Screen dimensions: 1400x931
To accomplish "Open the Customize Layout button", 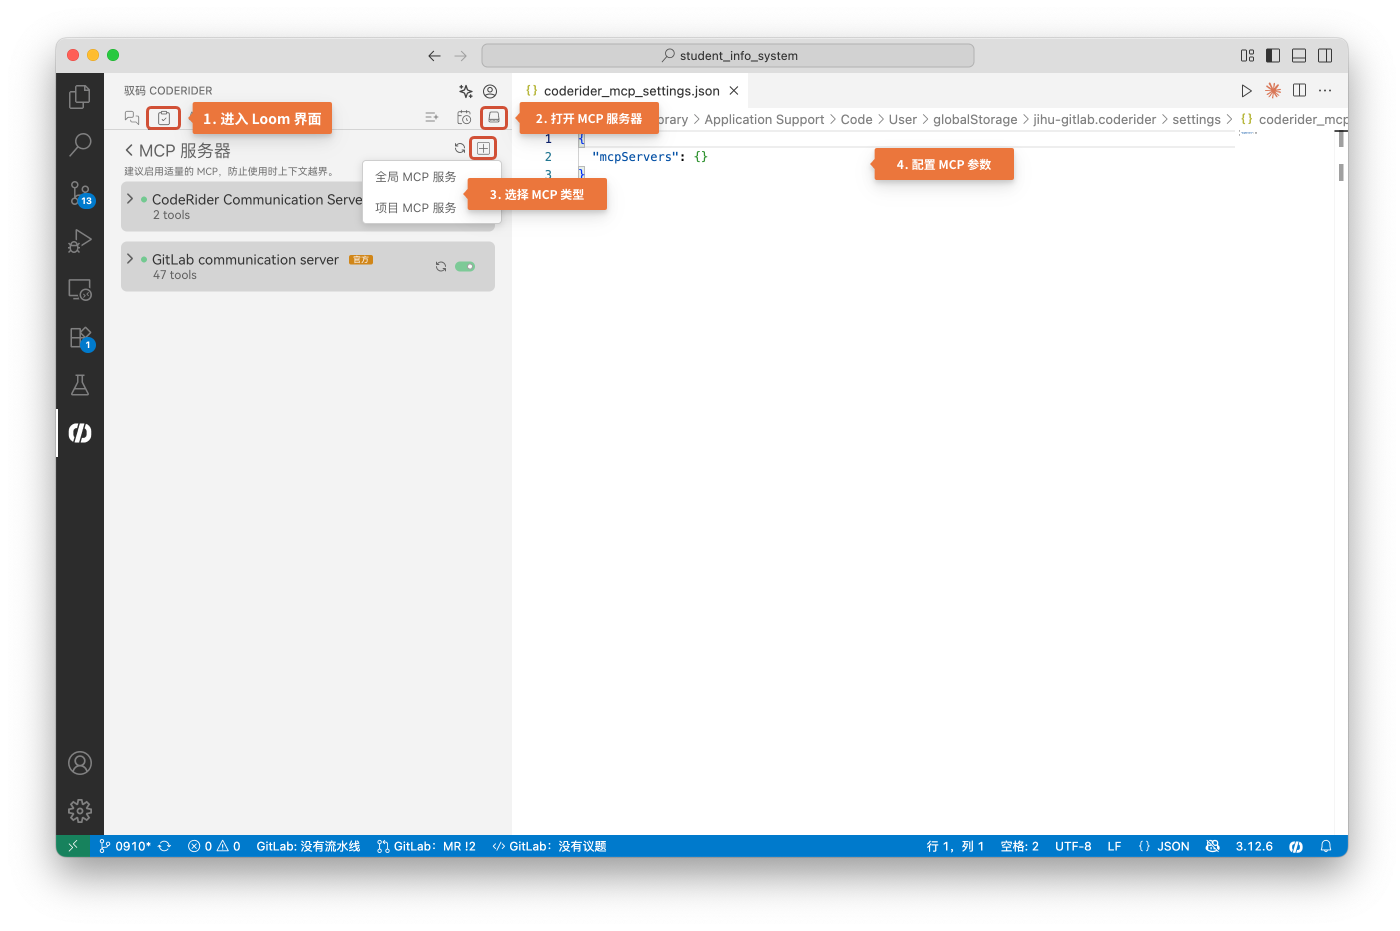I will coord(1247,56).
